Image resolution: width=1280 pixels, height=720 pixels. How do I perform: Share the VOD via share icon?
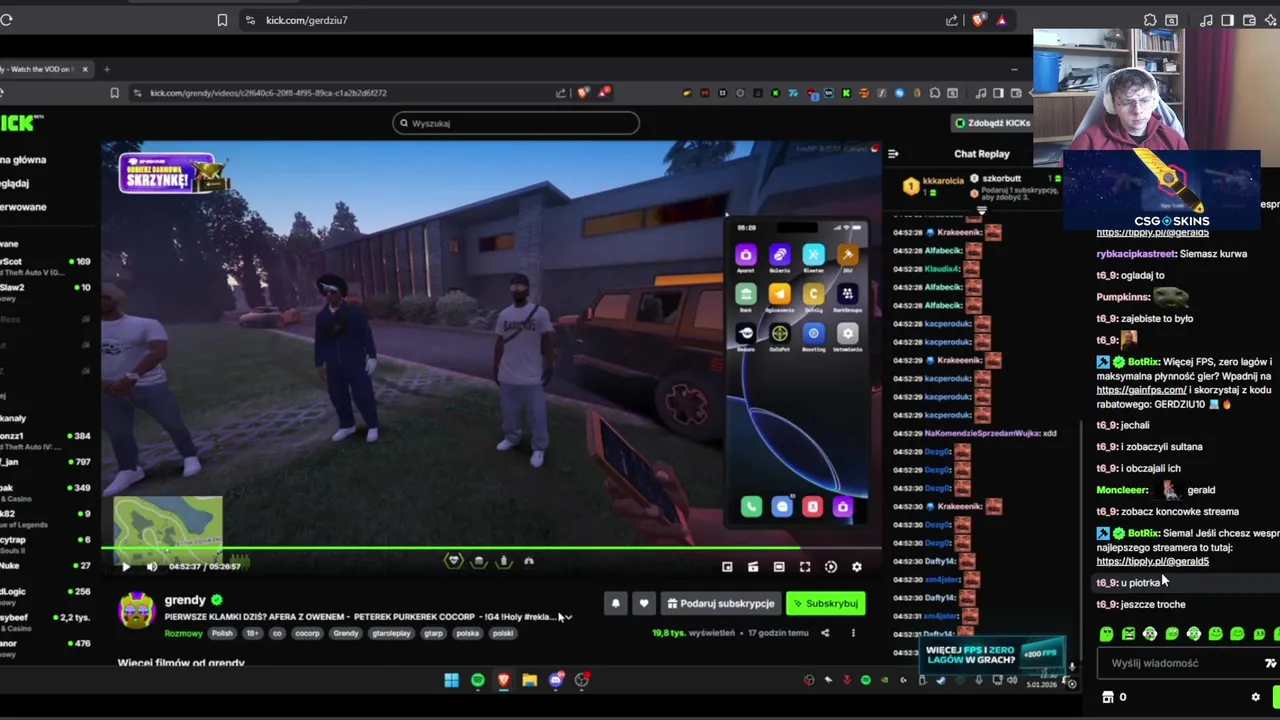click(825, 633)
